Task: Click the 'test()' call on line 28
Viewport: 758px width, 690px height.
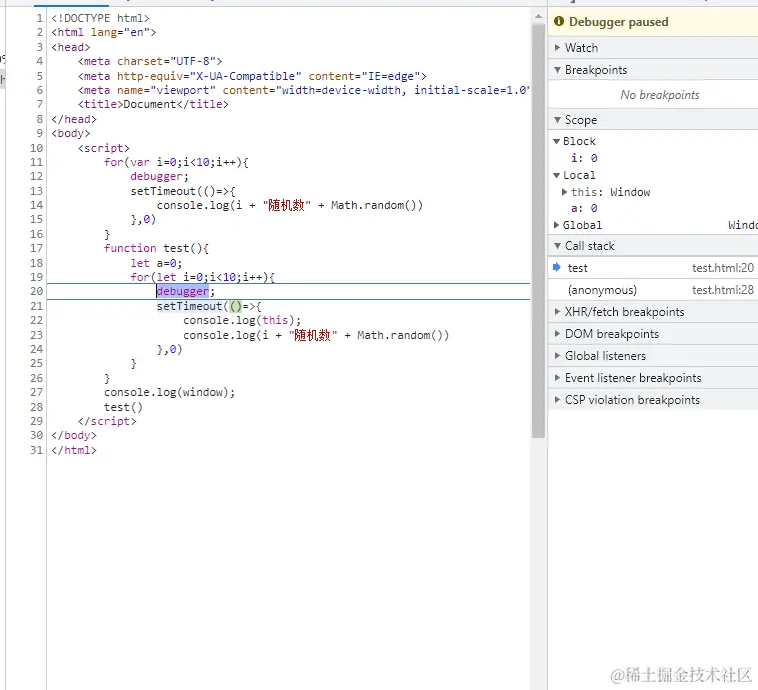Action: (x=123, y=407)
